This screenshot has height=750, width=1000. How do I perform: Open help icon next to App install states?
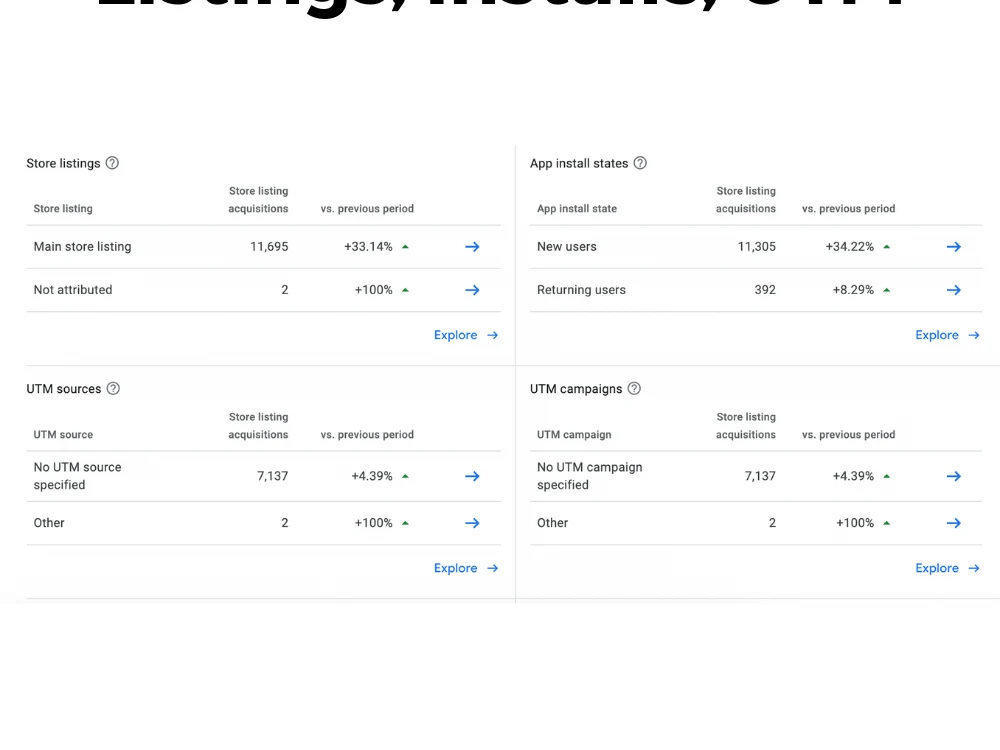click(640, 163)
